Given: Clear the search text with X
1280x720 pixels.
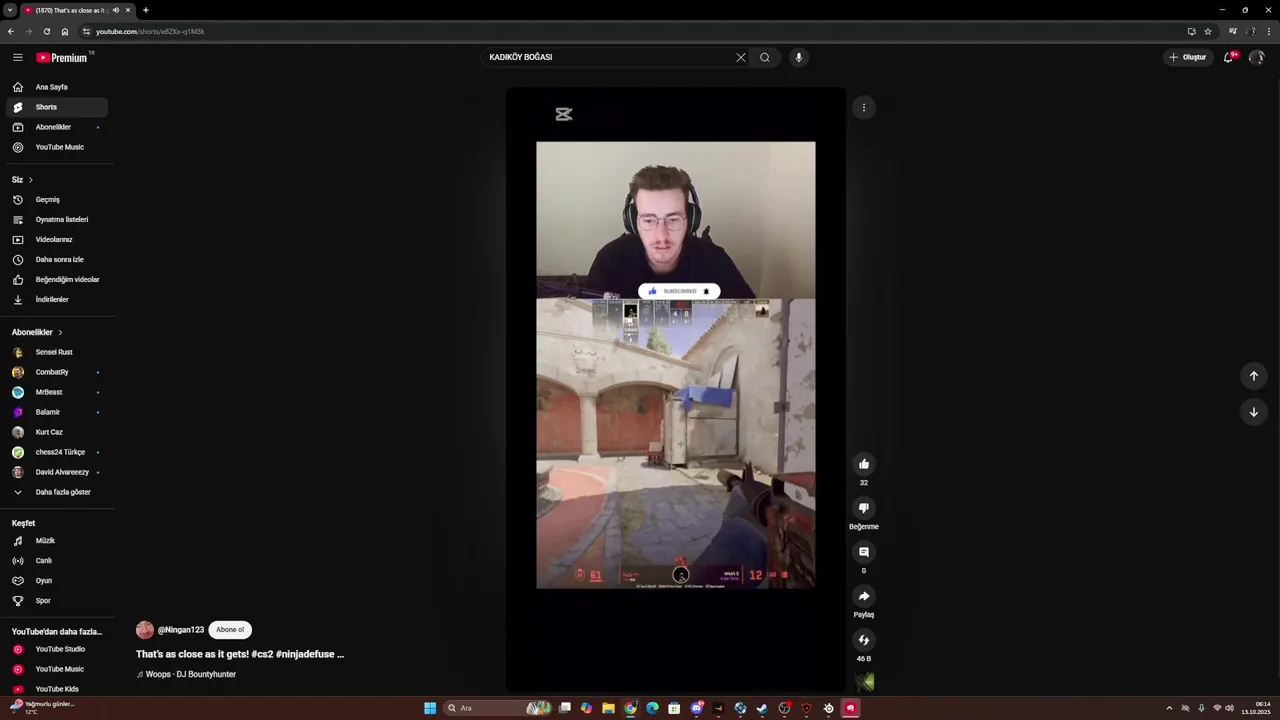Looking at the screenshot, I should point(741,57).
